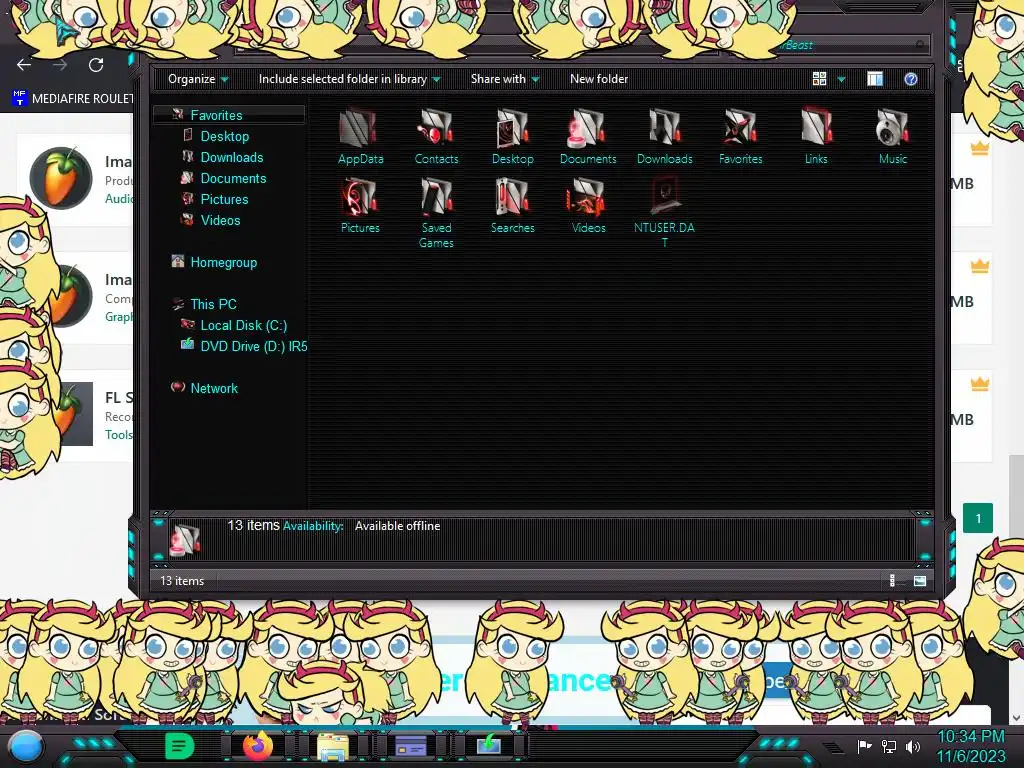Open the Contacts folder icon
Image resolution: width=1024 pixels, height=768 pixels.
[436, 136]
